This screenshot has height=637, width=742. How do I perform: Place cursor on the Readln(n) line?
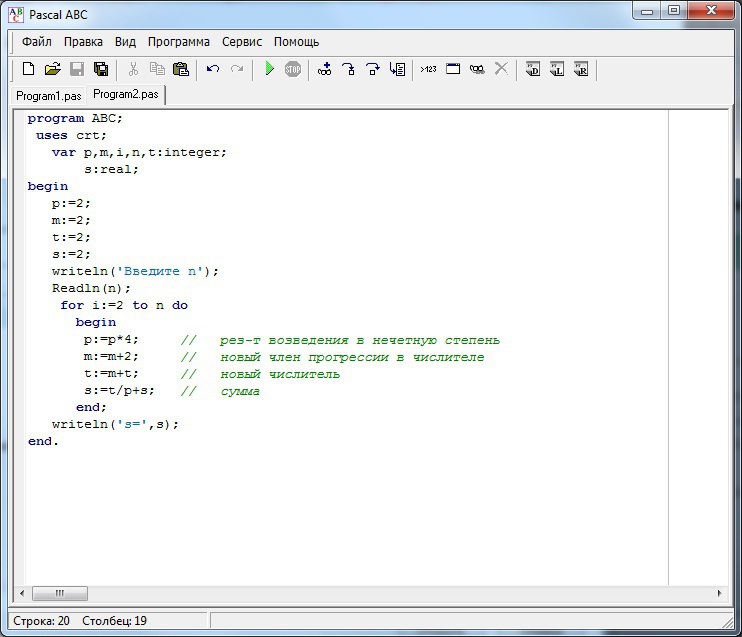[x=91, y=288]
